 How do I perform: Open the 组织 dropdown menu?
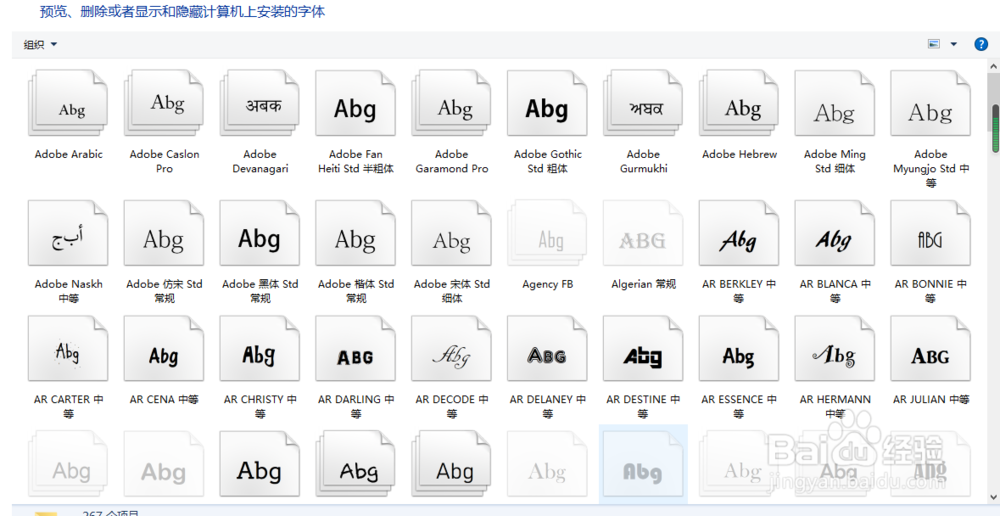[x=40, y=44]
